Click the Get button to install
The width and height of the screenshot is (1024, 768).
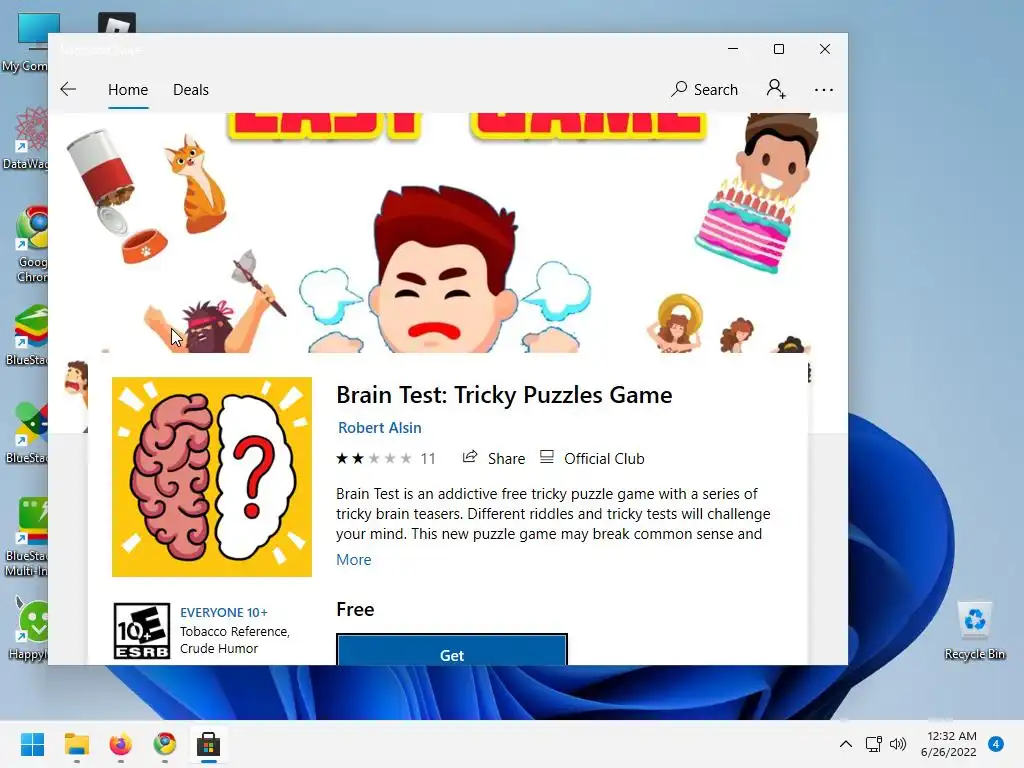coord(452,650)
